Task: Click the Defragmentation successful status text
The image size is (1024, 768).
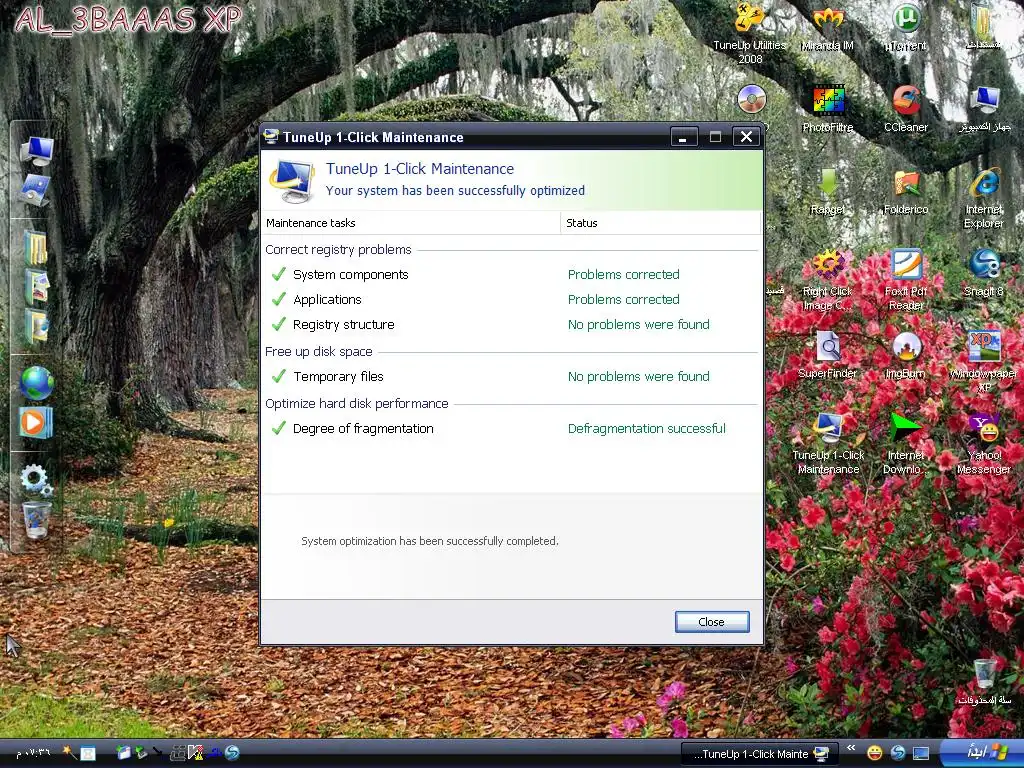Action: tap(647, 429)
